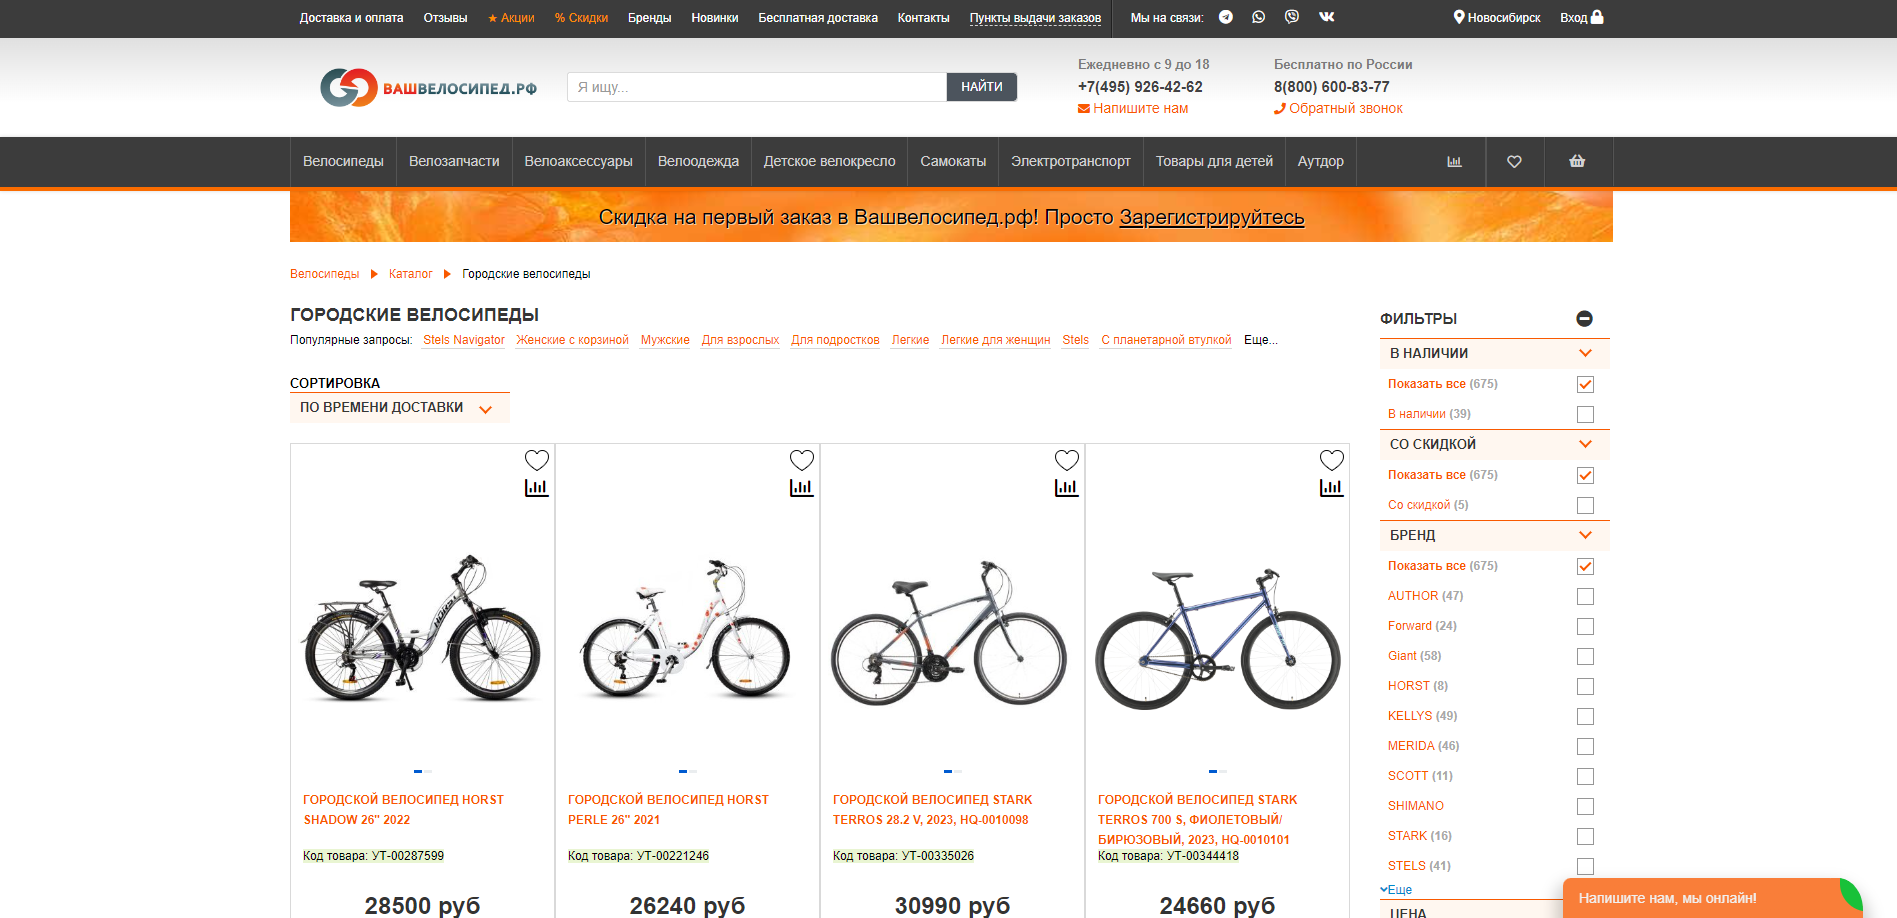The height and width of the screenshot is (918, 1897).
Task: Request Обратный звонок callback
Action: click(x=1338, y=108)
